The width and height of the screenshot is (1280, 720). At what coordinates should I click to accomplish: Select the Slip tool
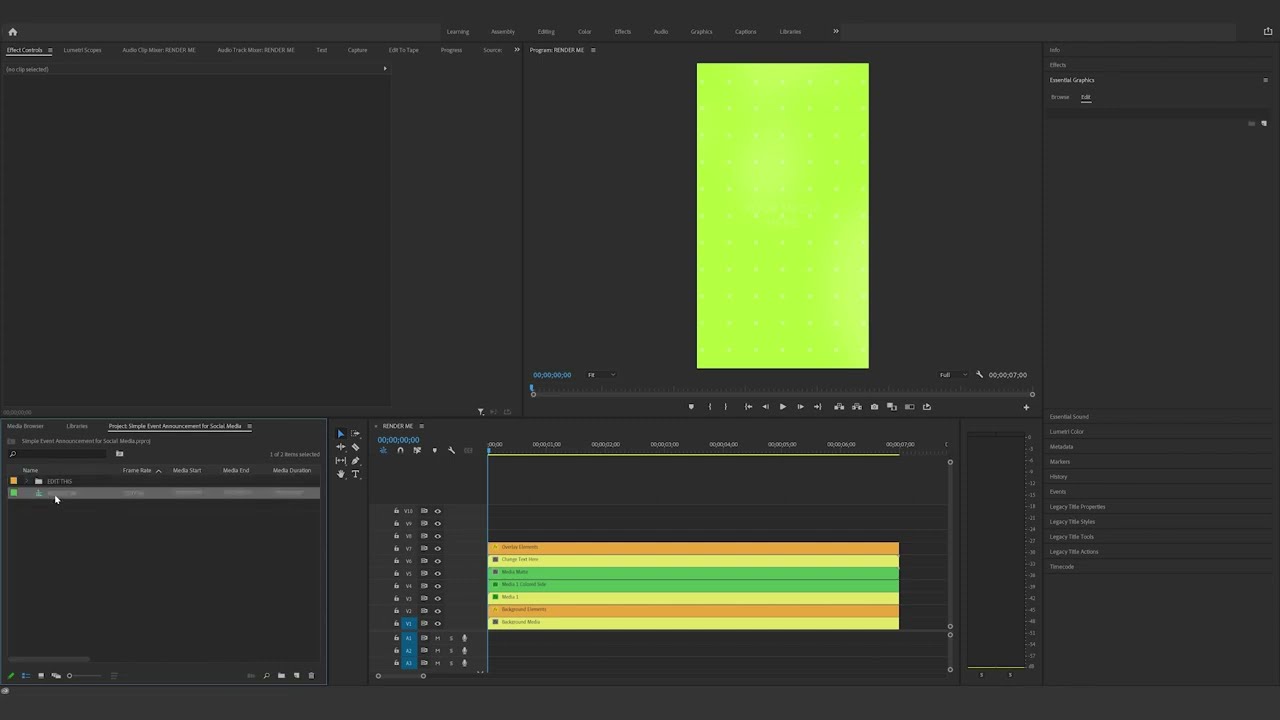tap(341, 461)
